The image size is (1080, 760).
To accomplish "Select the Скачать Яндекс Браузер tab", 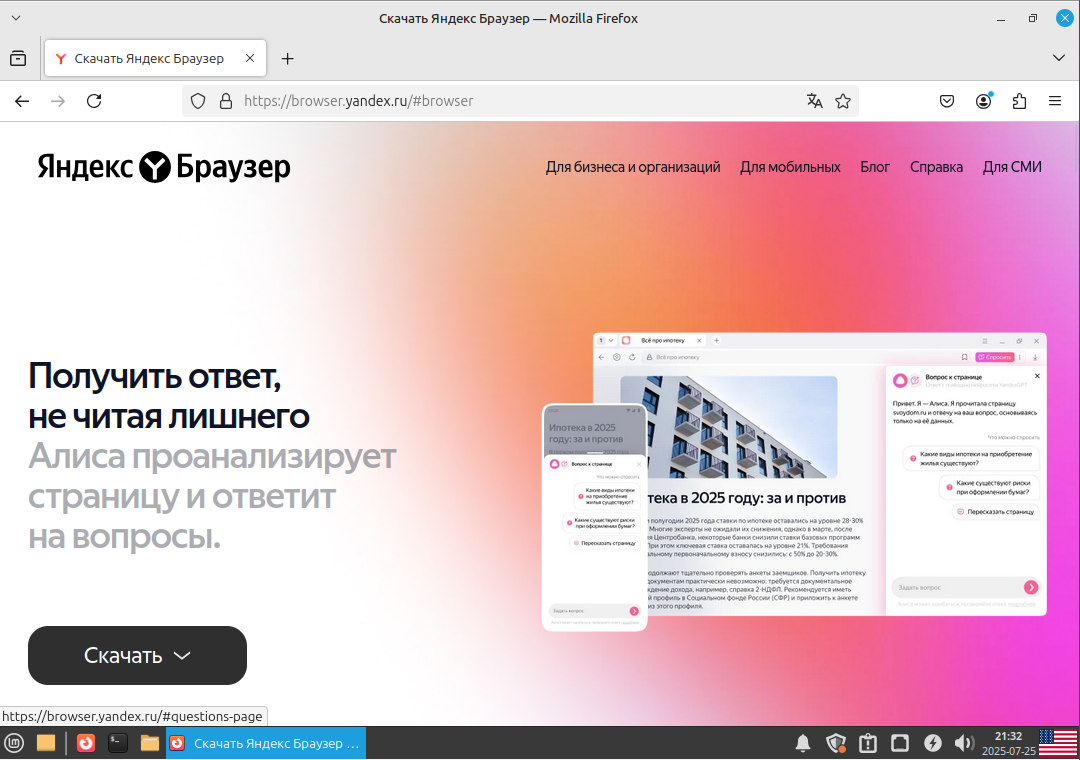I will pos(150,58).
